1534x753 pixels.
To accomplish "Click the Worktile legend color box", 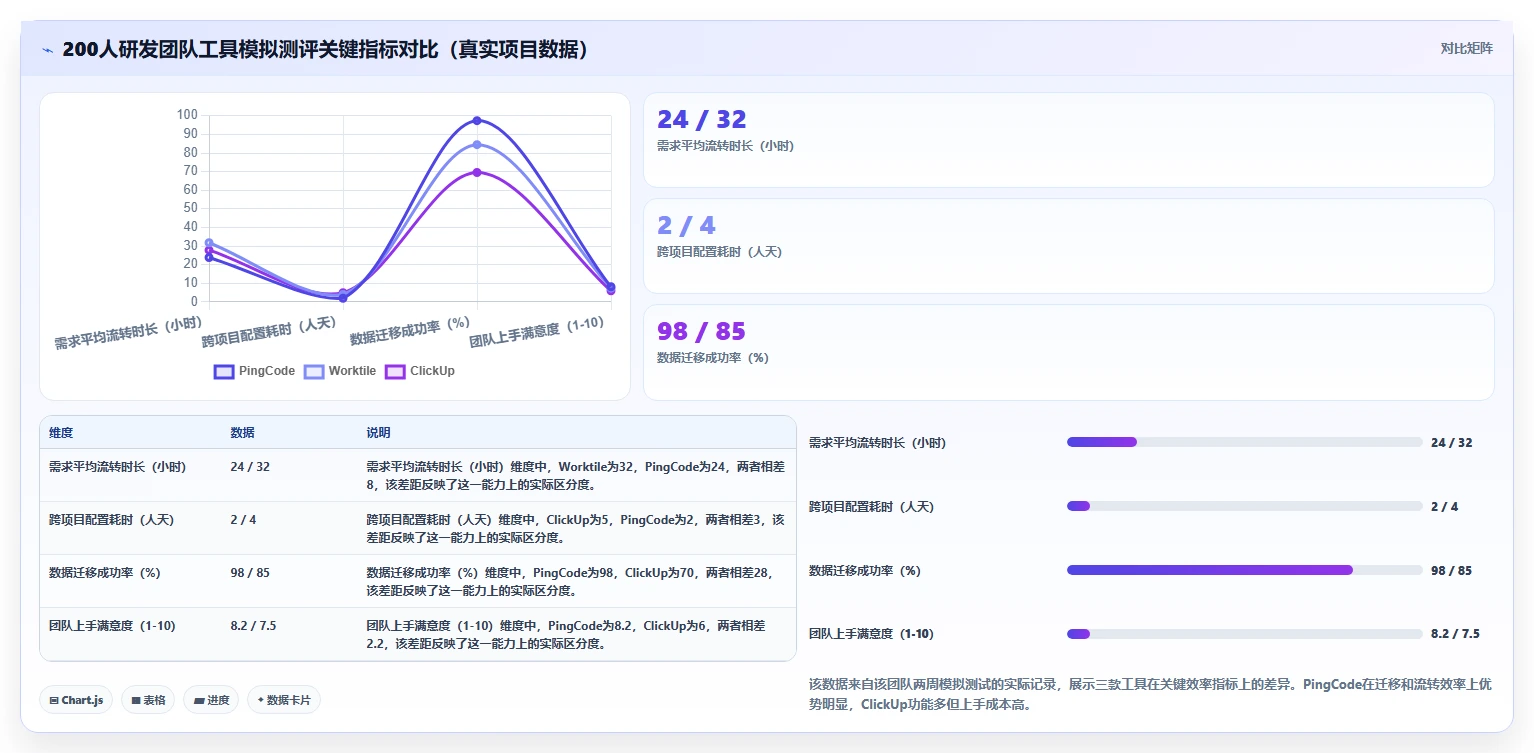I will click(314, 371).
